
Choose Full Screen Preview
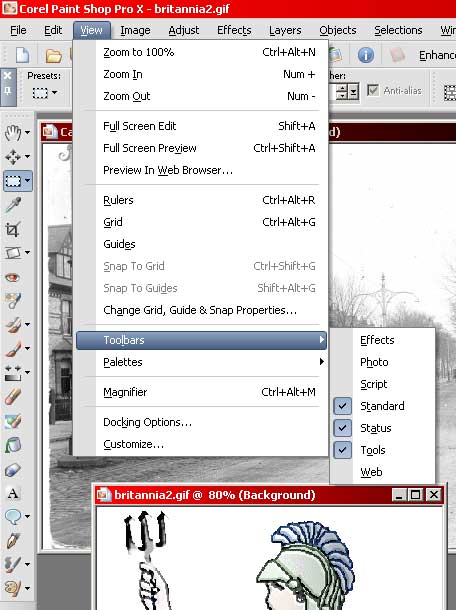[202, 148]
